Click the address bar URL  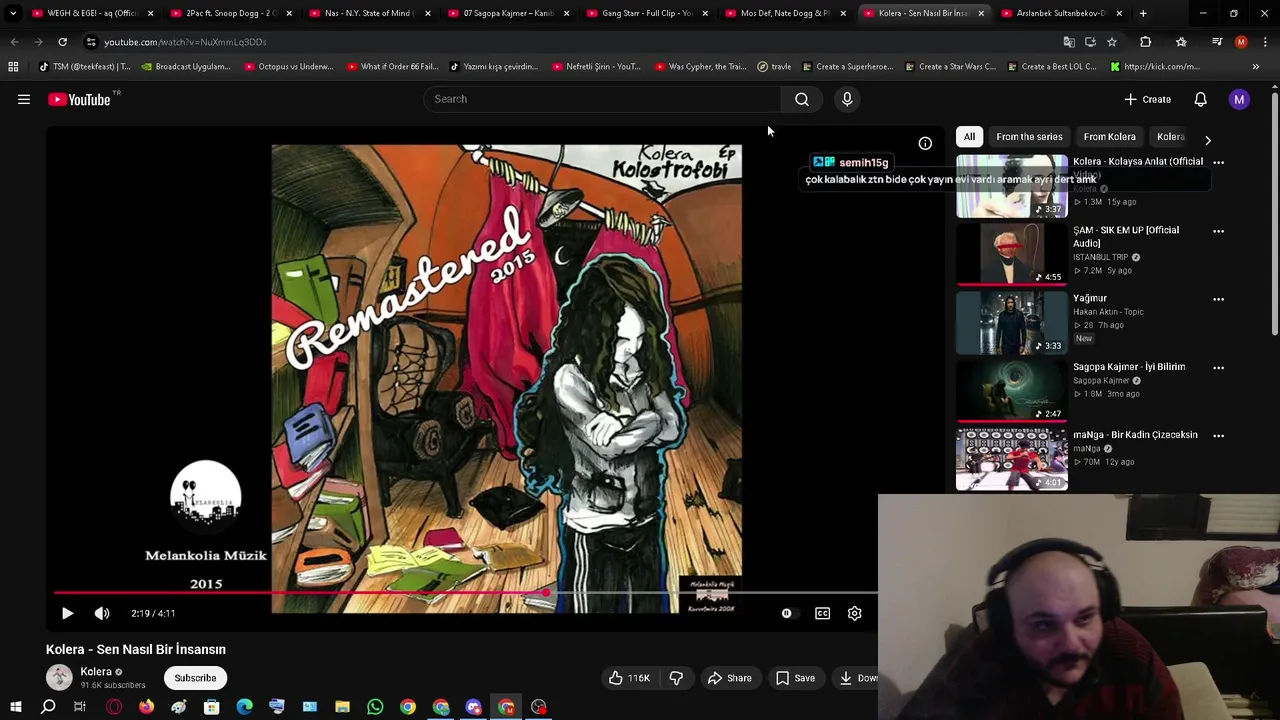[x=185, y=42]
